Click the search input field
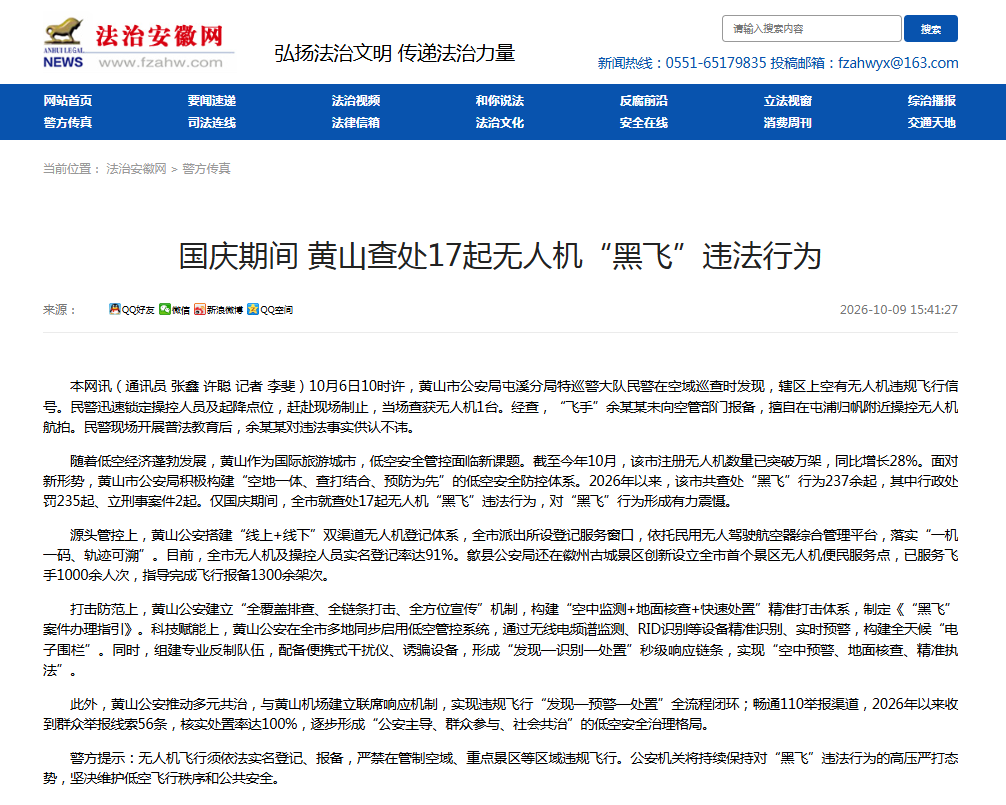Screen dimensions: 1006x805 [x=812, y=29]
